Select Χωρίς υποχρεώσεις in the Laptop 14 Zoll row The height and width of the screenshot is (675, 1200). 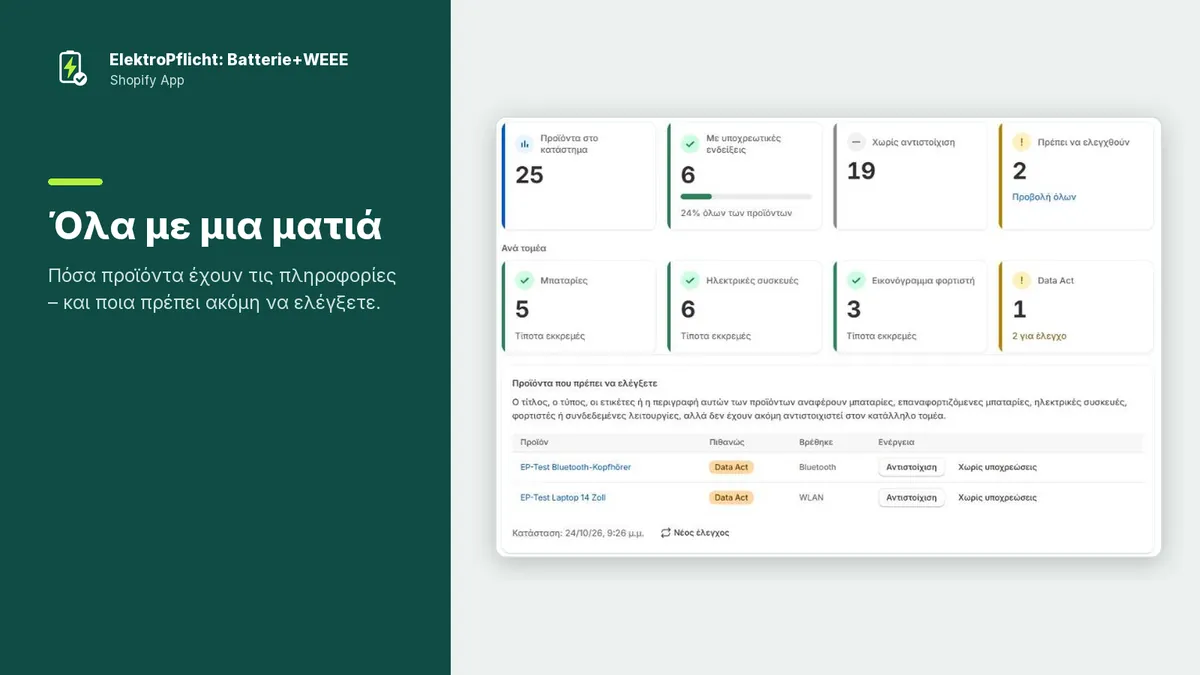[998, 498]
